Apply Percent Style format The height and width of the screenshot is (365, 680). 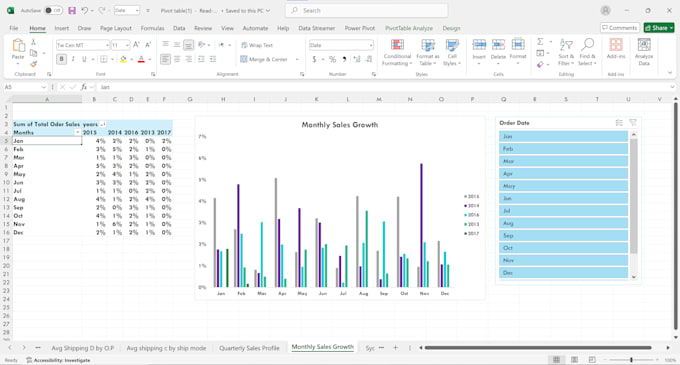click(x=333, y=59)
